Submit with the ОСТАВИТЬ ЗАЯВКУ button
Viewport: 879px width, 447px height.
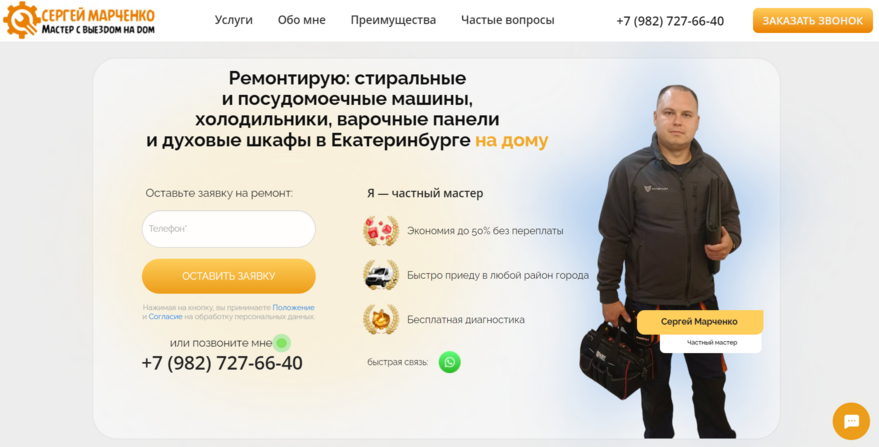(229, 276)
